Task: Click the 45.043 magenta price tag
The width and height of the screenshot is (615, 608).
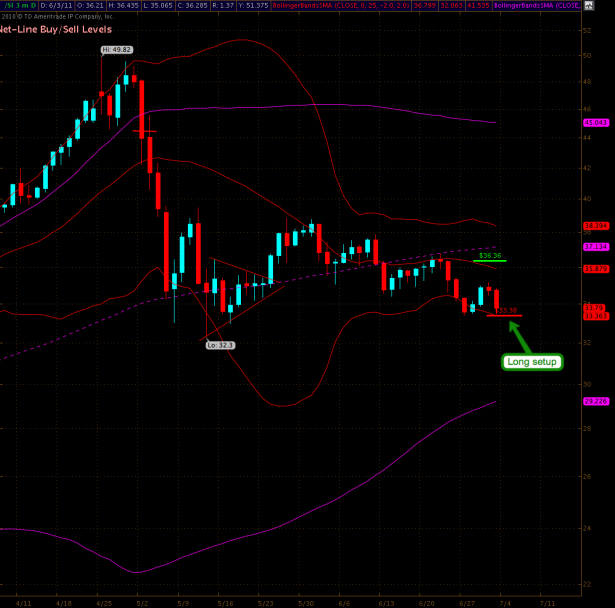Action: (x=596, y=122)
